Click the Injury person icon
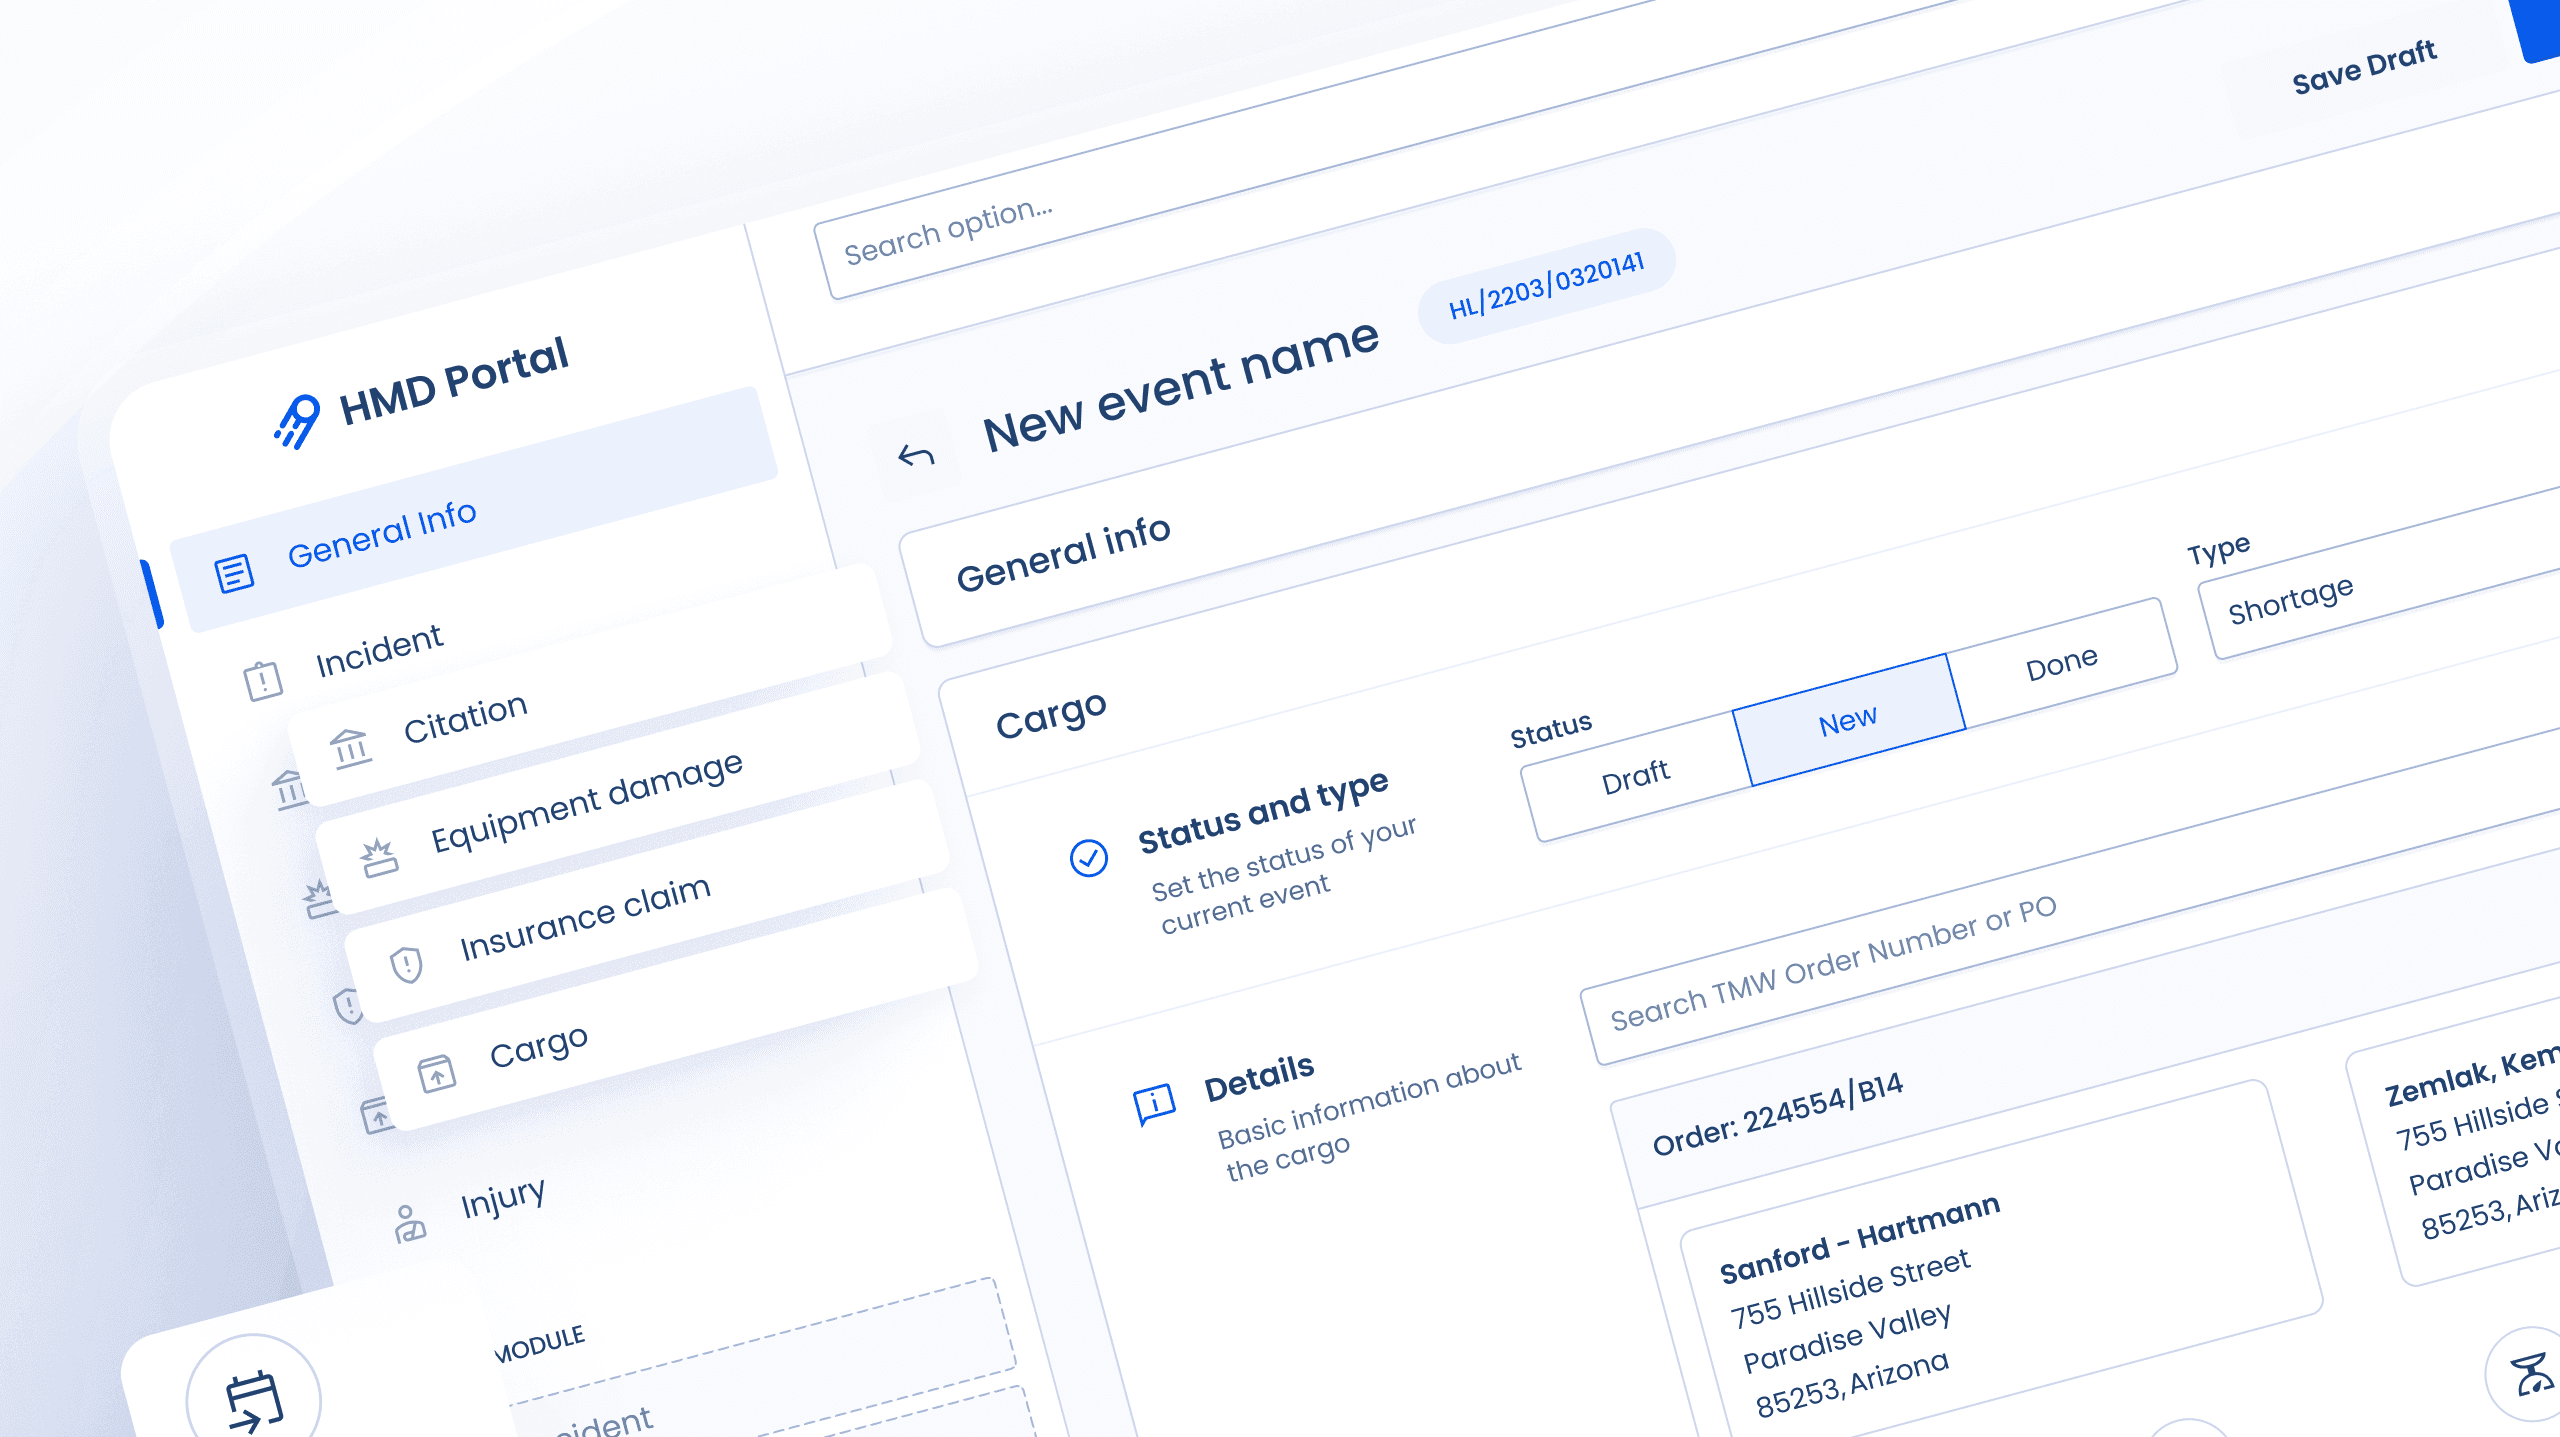Screen dimensions: 2560x1437 click(409, 1223)
